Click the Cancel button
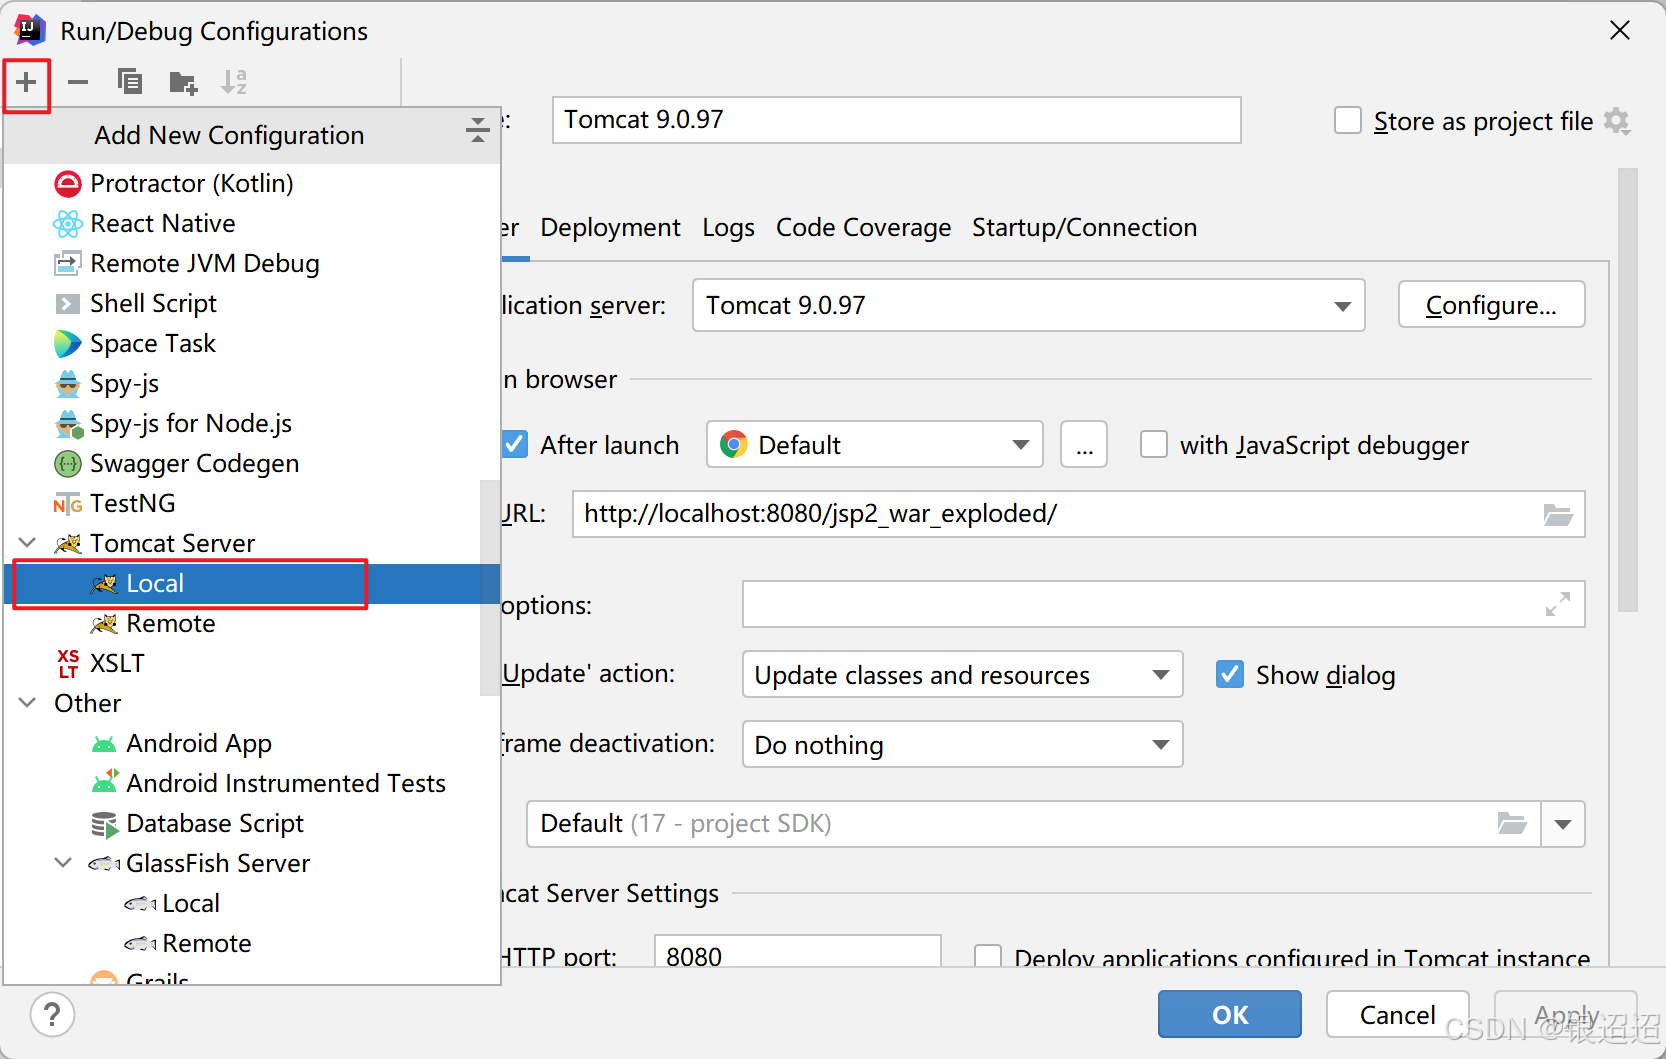The image size is (1666, 1059). click(1397, 1014)
